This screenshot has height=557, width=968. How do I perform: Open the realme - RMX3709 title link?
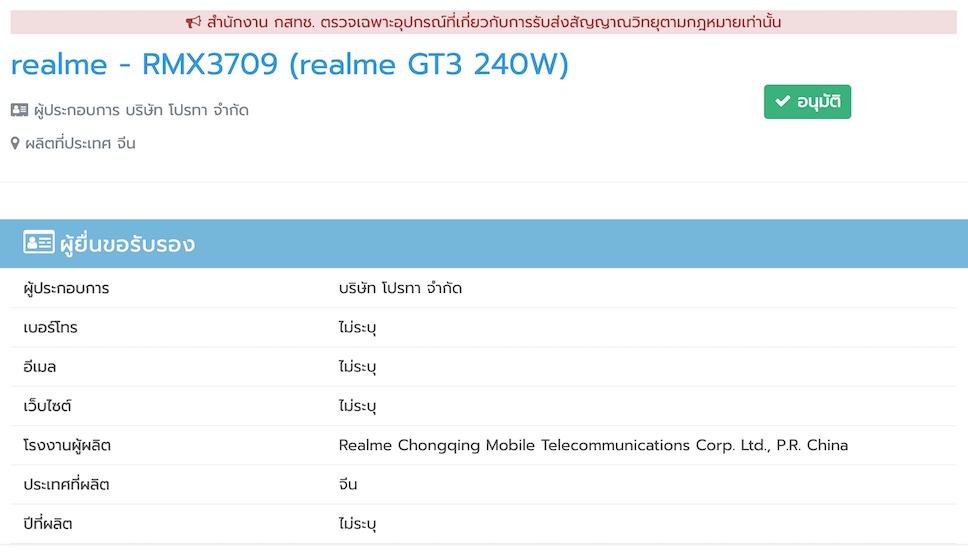pos(289,65)
